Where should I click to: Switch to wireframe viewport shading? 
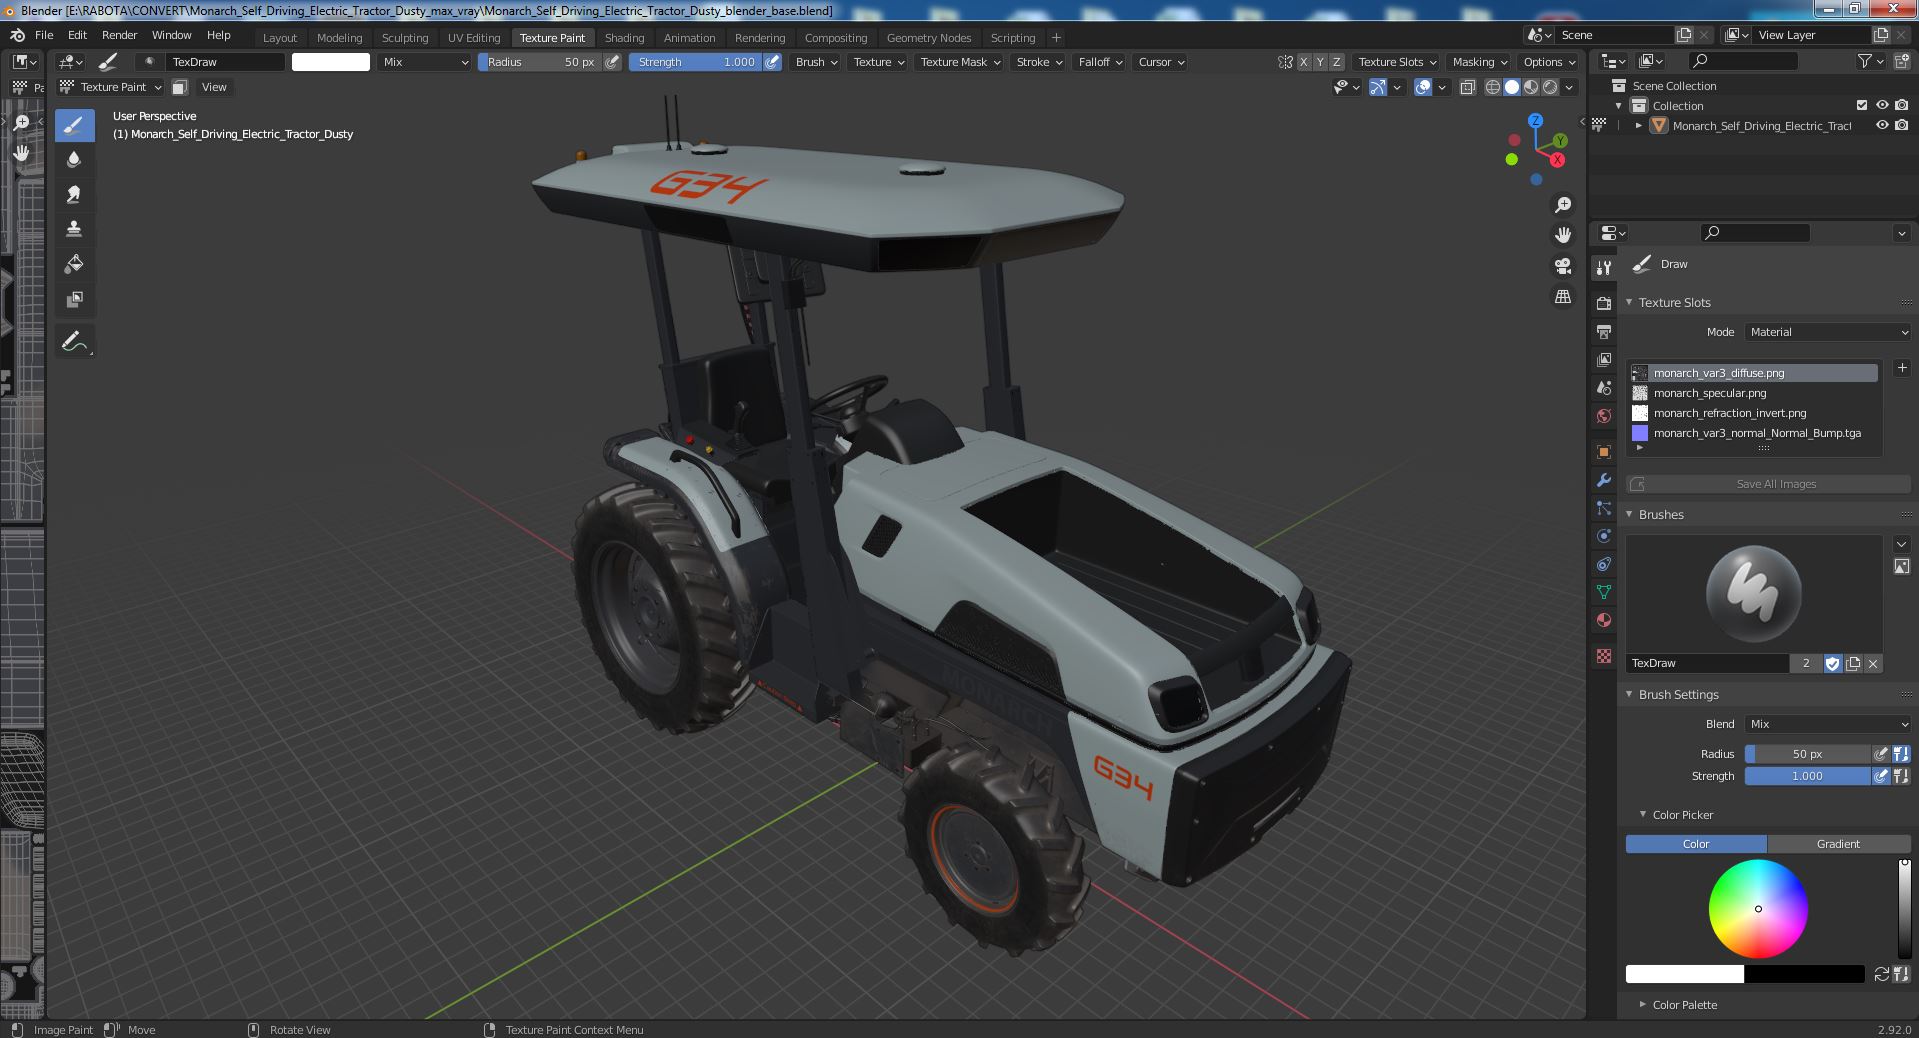pos(1493,87)
